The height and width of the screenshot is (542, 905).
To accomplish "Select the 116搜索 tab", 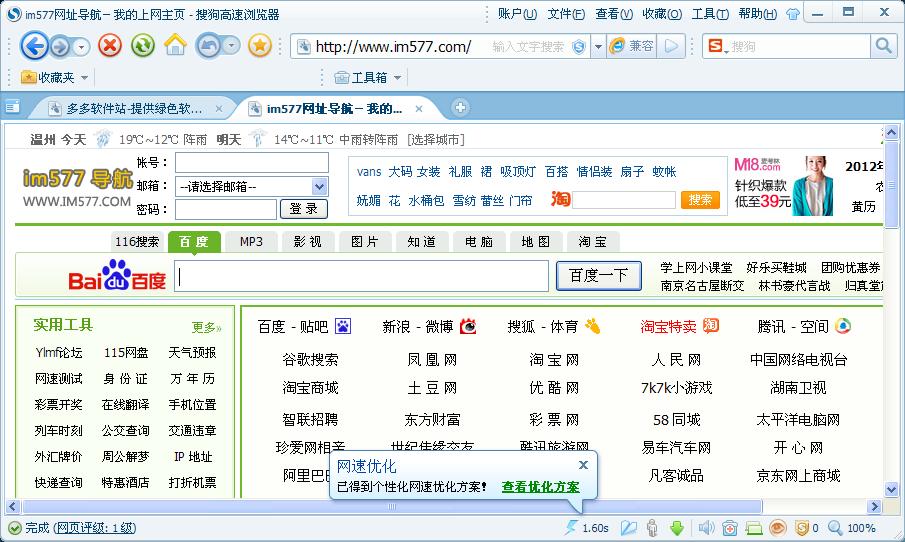I will 137,242.
